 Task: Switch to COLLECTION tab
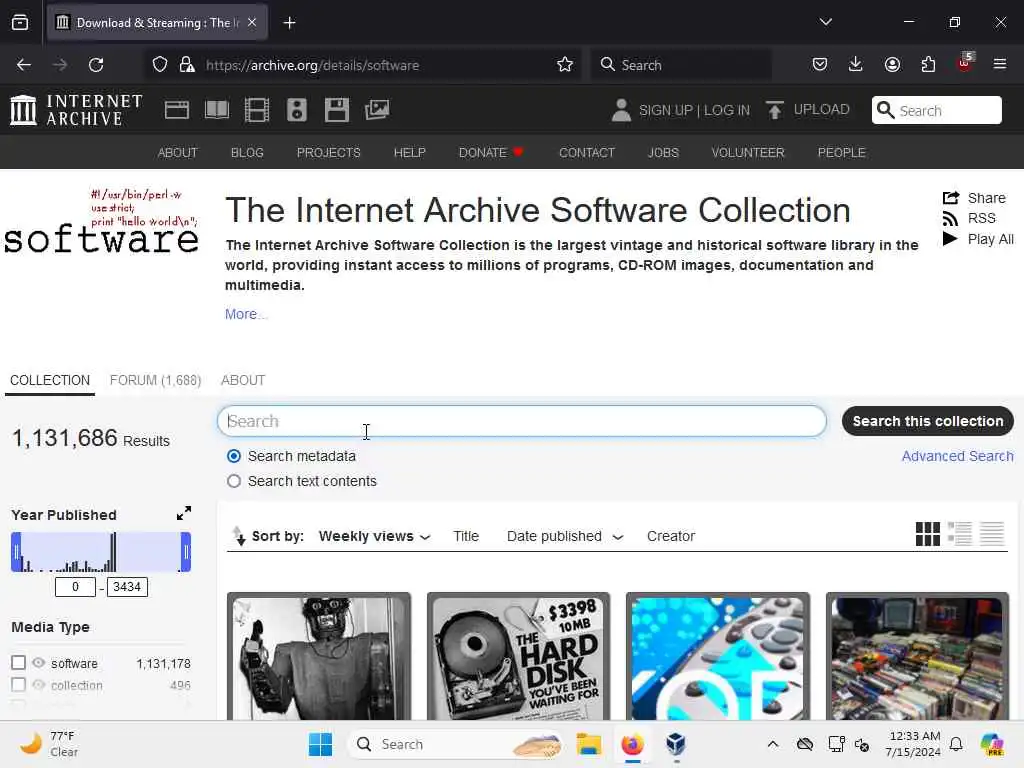tap(50, 381)
